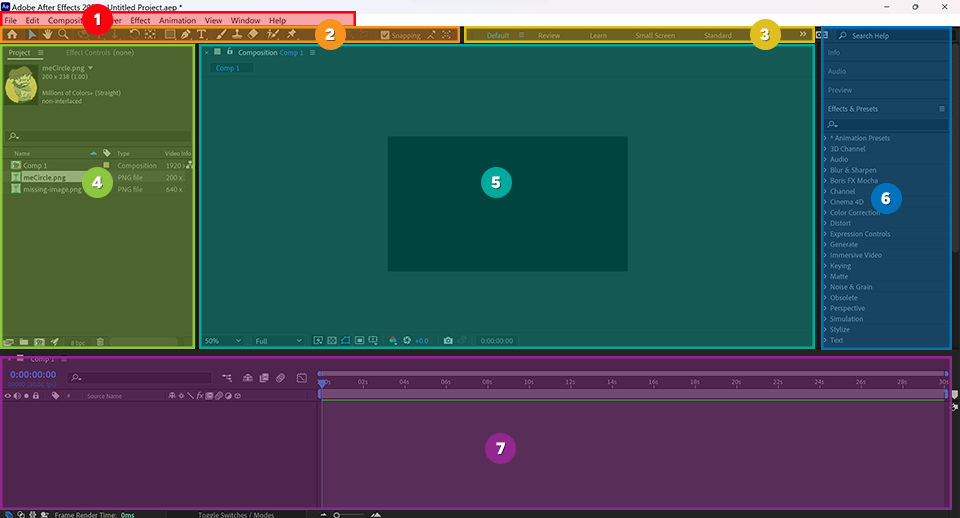Toggle motion blur enable switch
The image size is (960, 518).
click(x=280, y=378)
